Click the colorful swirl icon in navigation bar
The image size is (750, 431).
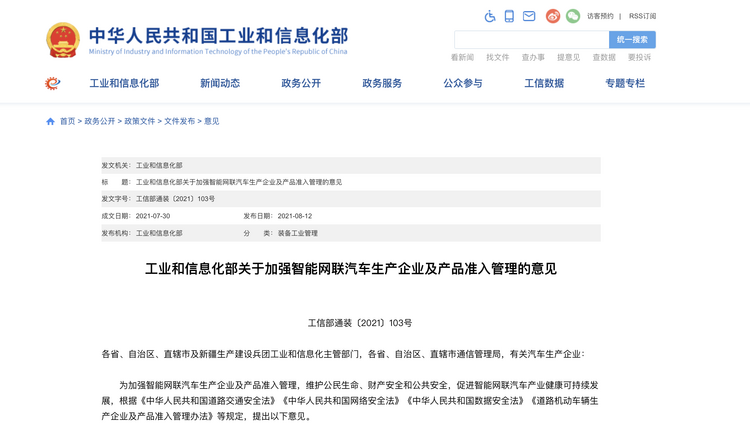53,83
